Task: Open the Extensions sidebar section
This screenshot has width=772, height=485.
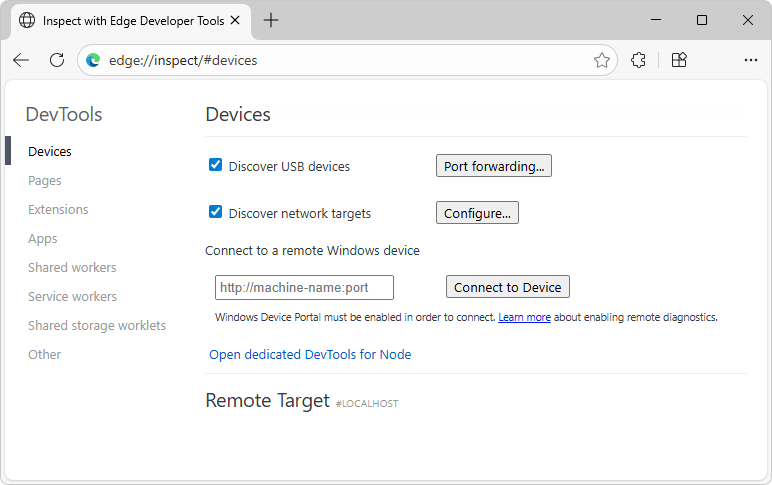Action: (58, 210)
